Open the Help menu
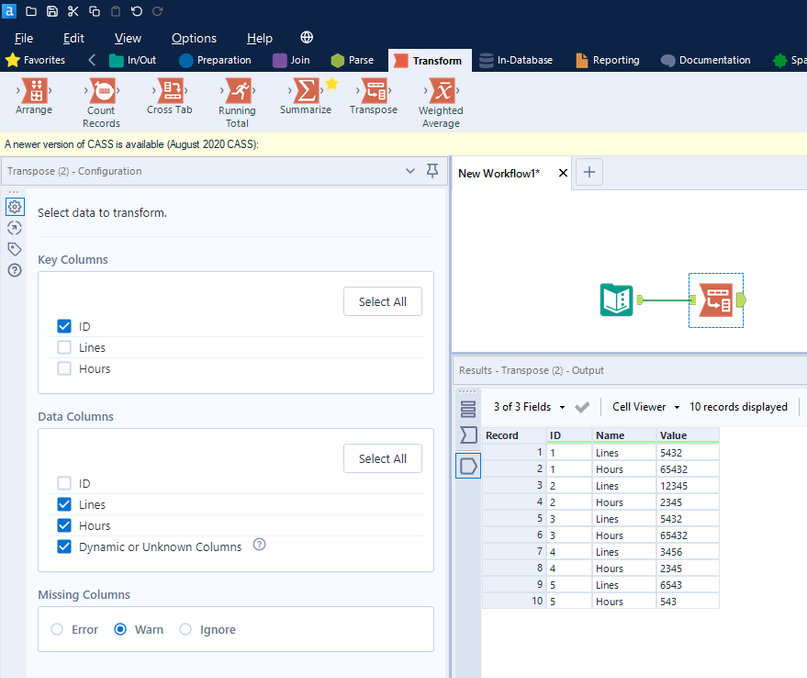Image resolution: width=807 pixels, height=678 pixels. pyautogui.click(x=259, y=38)
